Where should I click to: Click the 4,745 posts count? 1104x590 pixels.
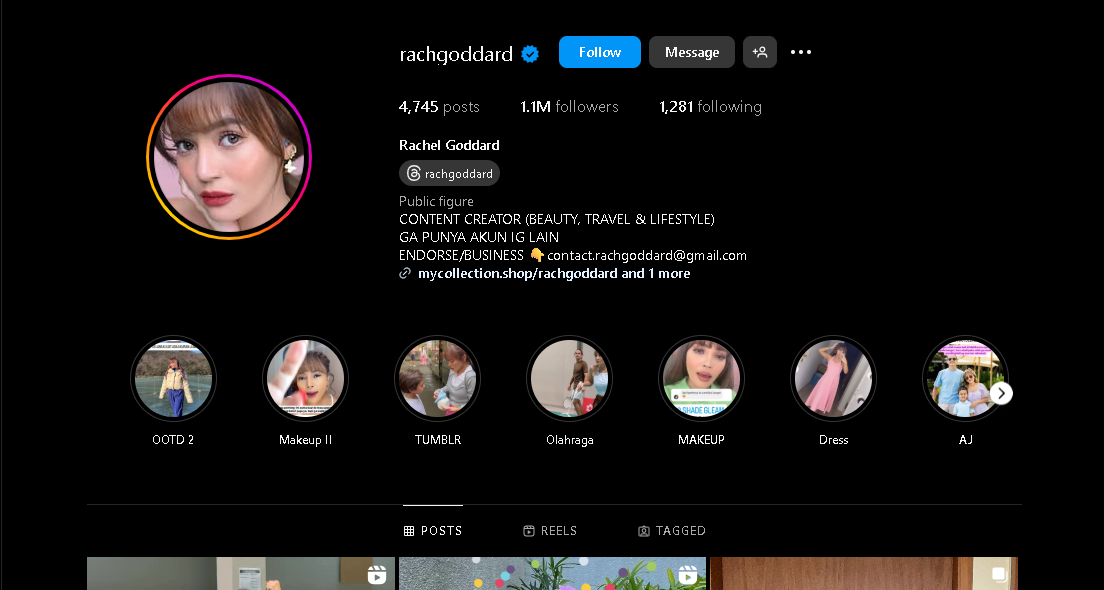(439, 107)
